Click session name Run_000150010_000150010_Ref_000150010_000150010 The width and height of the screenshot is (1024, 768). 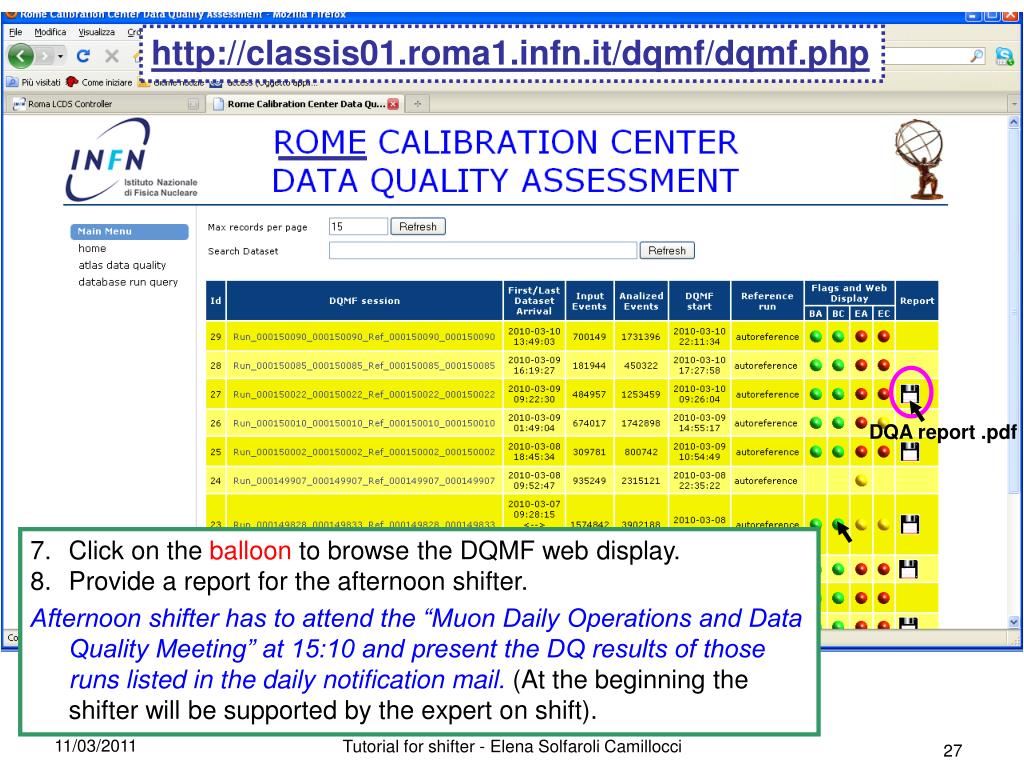[x=364, y=423]
